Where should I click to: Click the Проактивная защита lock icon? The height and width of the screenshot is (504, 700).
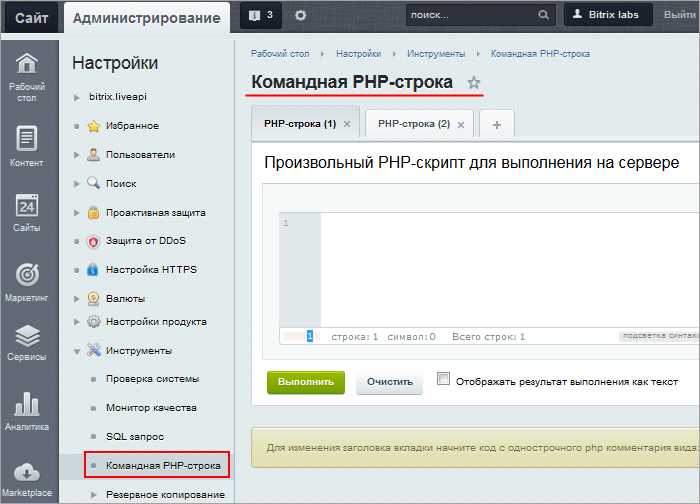click(x=93, y=212)
